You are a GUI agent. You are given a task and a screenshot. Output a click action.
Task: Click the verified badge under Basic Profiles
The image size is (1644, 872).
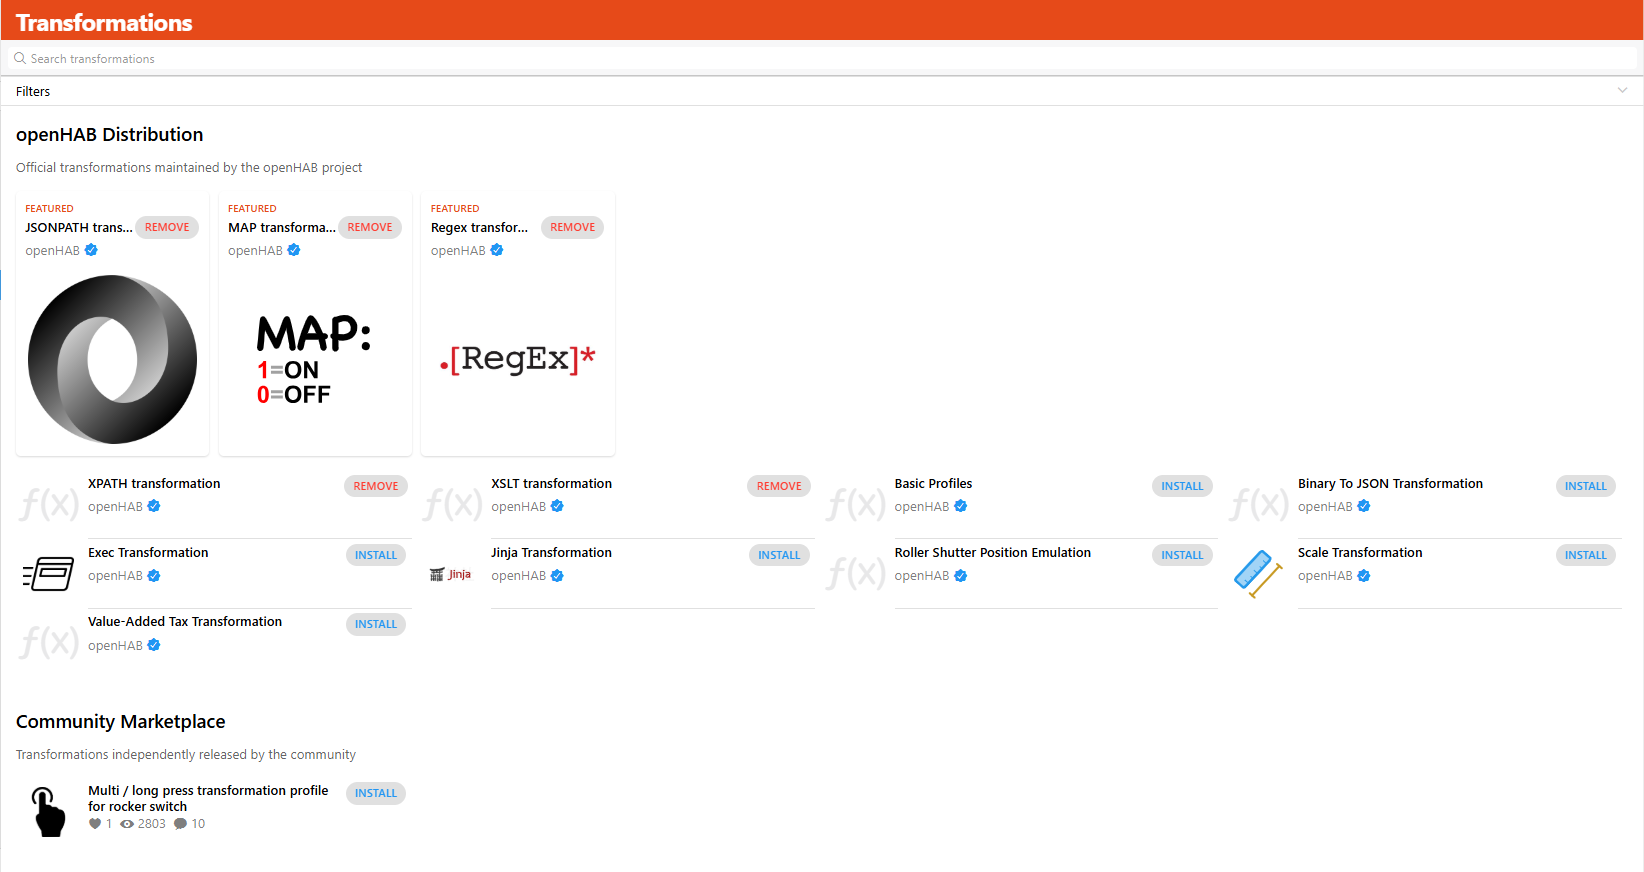pos(960,506)
